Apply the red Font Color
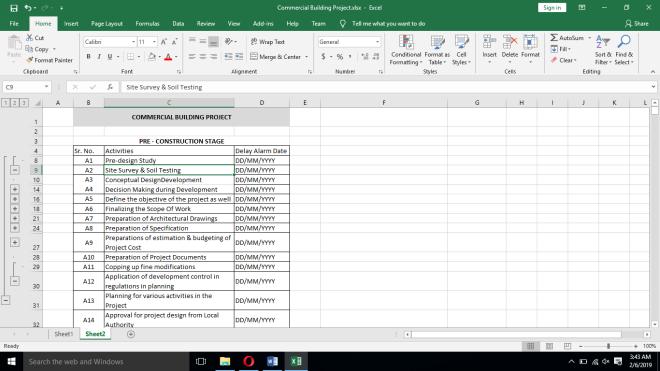 tap(168, 57)
